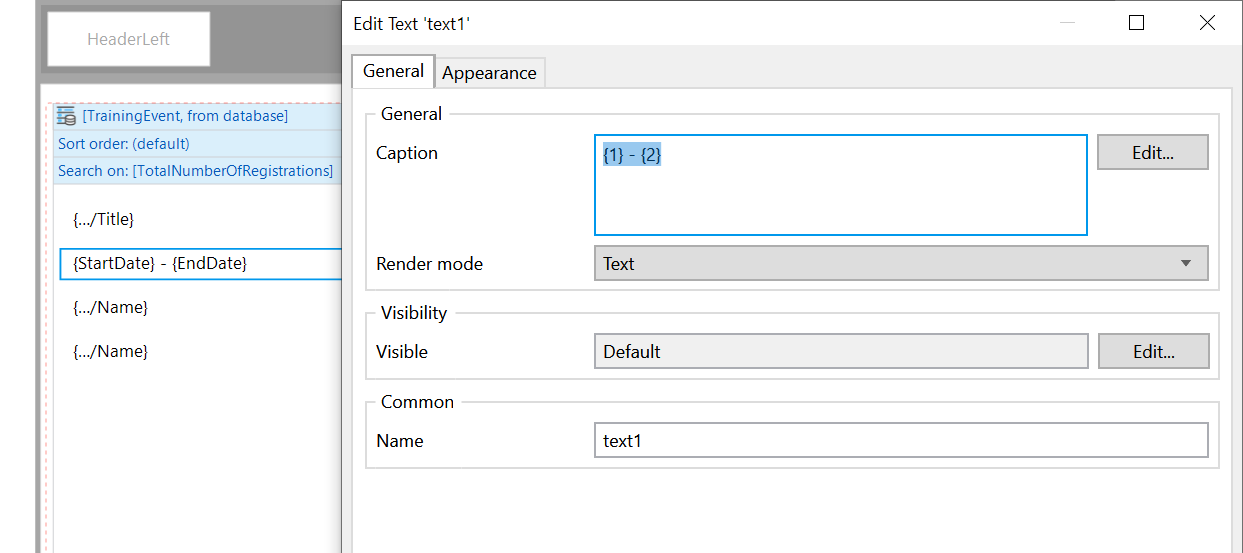Select the {.../Title} text widget
Viewport: 1243px width, 553px height.
point(104,219)
